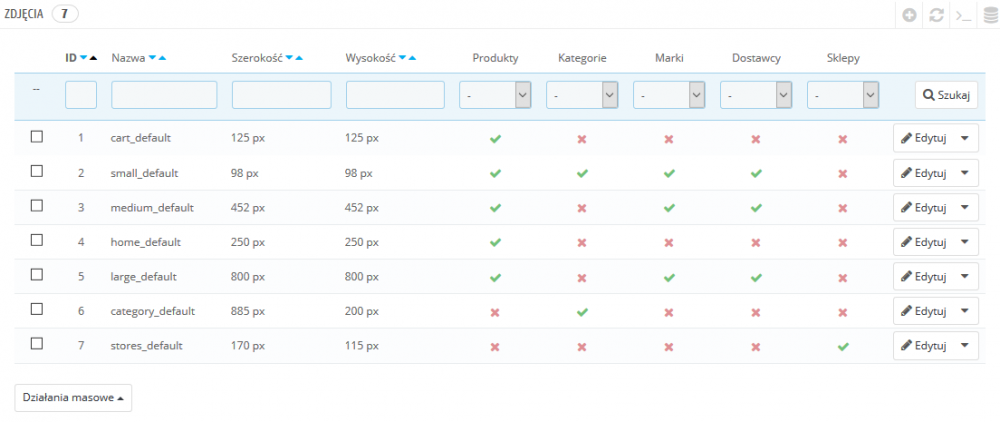
Task: Open the Dostawcy filter dropdown
Action: click(756, 95)
